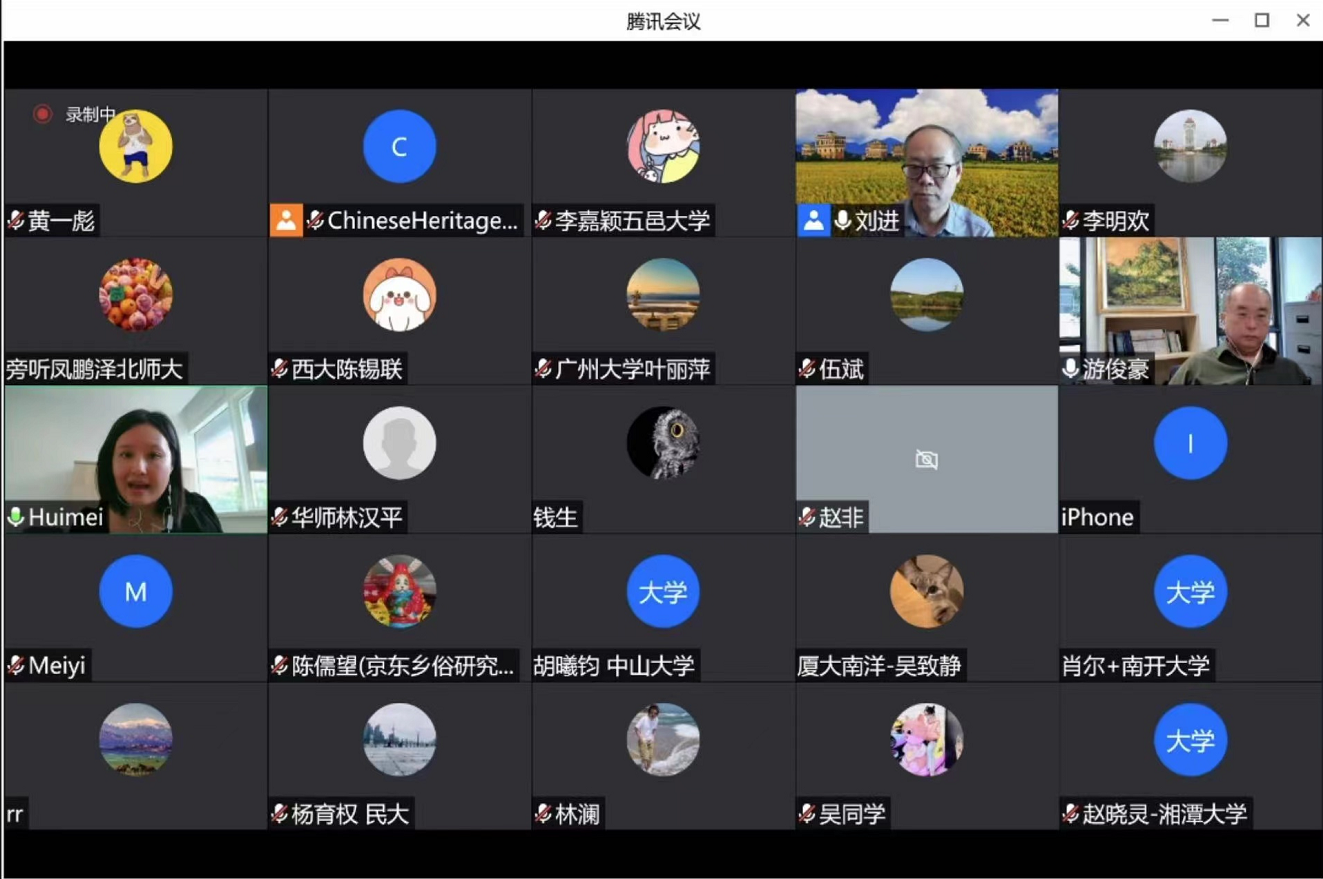Click the sloth avatar of 黄一彪
This screenshot has width=1323, height=879.
pos(135,146)
